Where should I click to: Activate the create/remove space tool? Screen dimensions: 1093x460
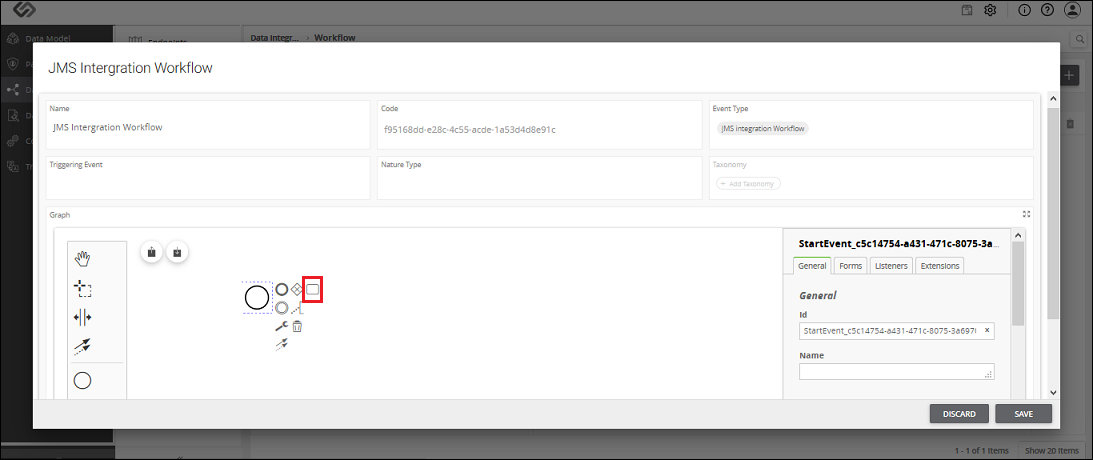coord(82,317)
